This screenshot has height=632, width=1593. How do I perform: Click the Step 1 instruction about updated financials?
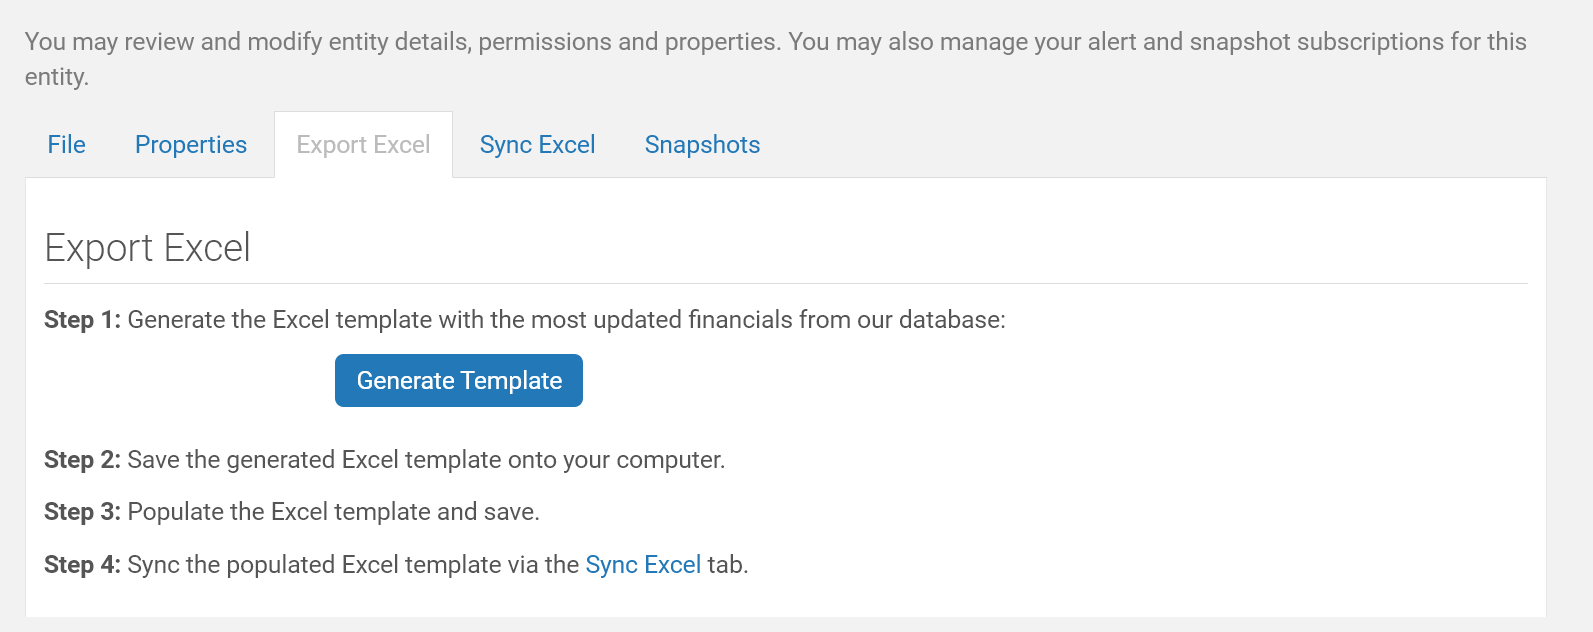pyautogui.click(x=566, y=320)
